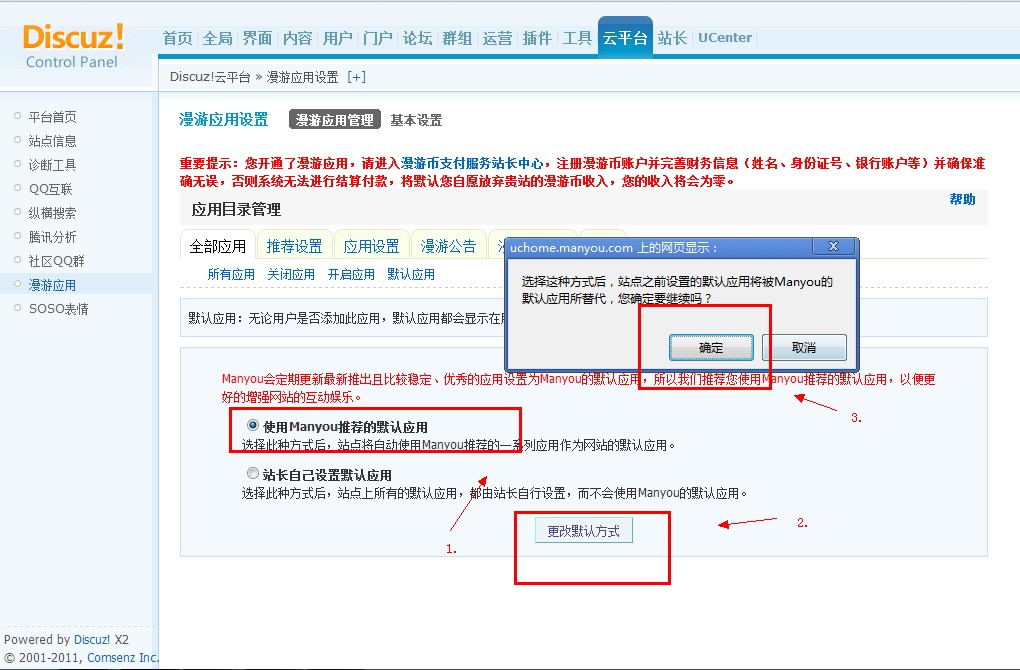Follow the Comsenz Inc. footer link
Screen dimensions: 1020x670
(x=123, y=658)
